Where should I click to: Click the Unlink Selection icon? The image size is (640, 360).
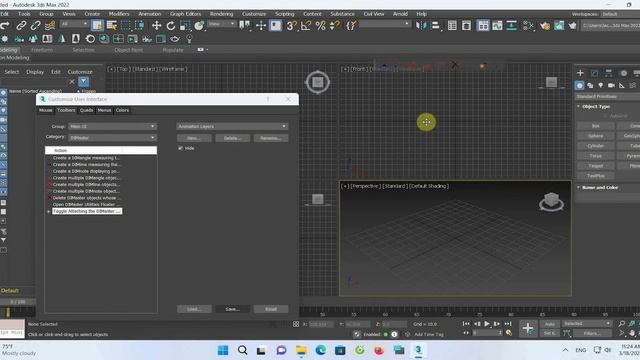tap(36, 25)
